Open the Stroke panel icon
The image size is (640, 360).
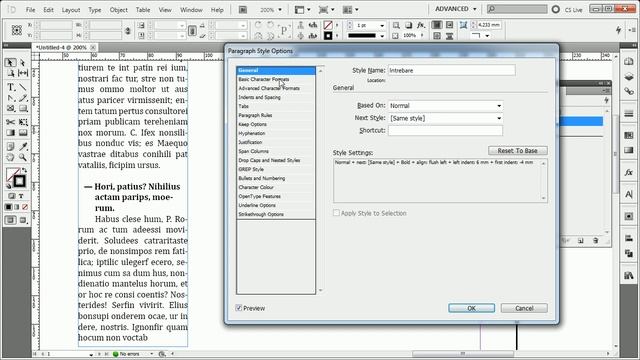629,114
